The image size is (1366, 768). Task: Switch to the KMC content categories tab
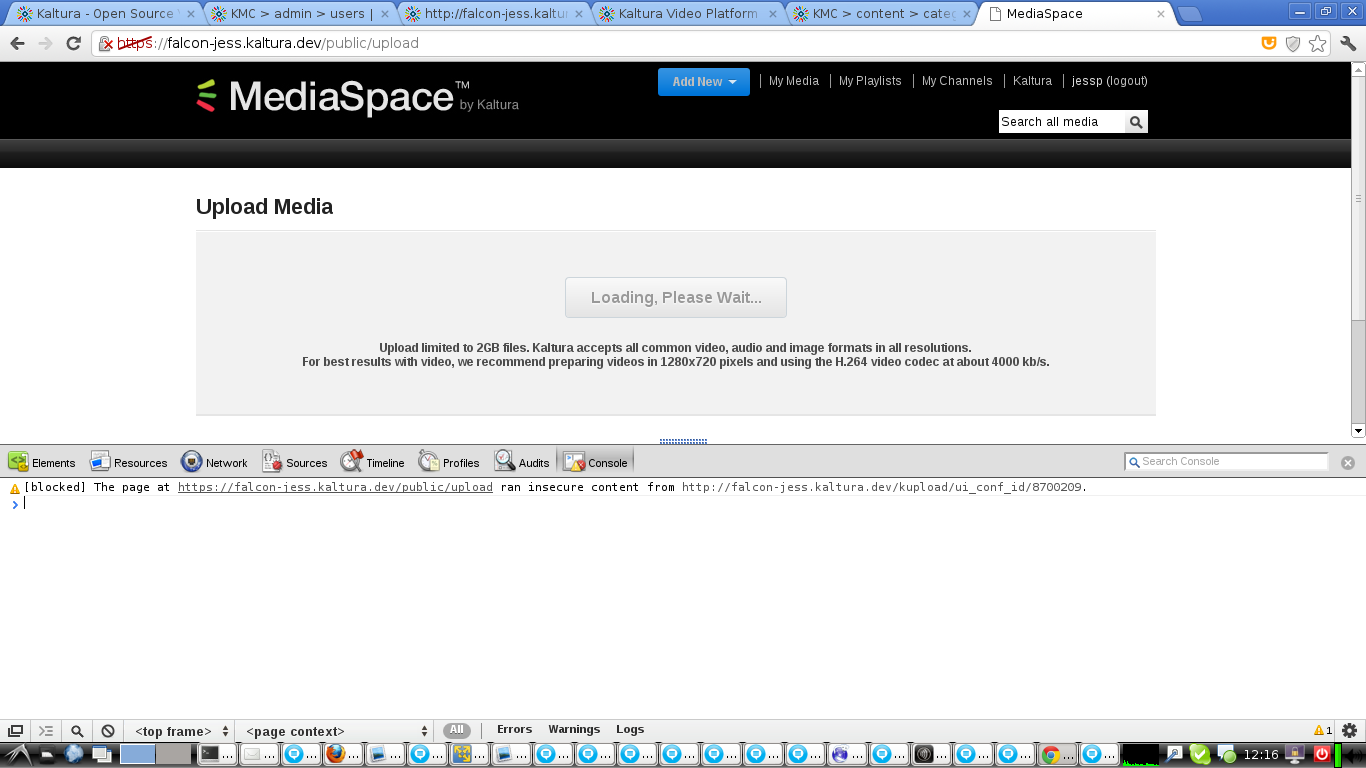882,14
